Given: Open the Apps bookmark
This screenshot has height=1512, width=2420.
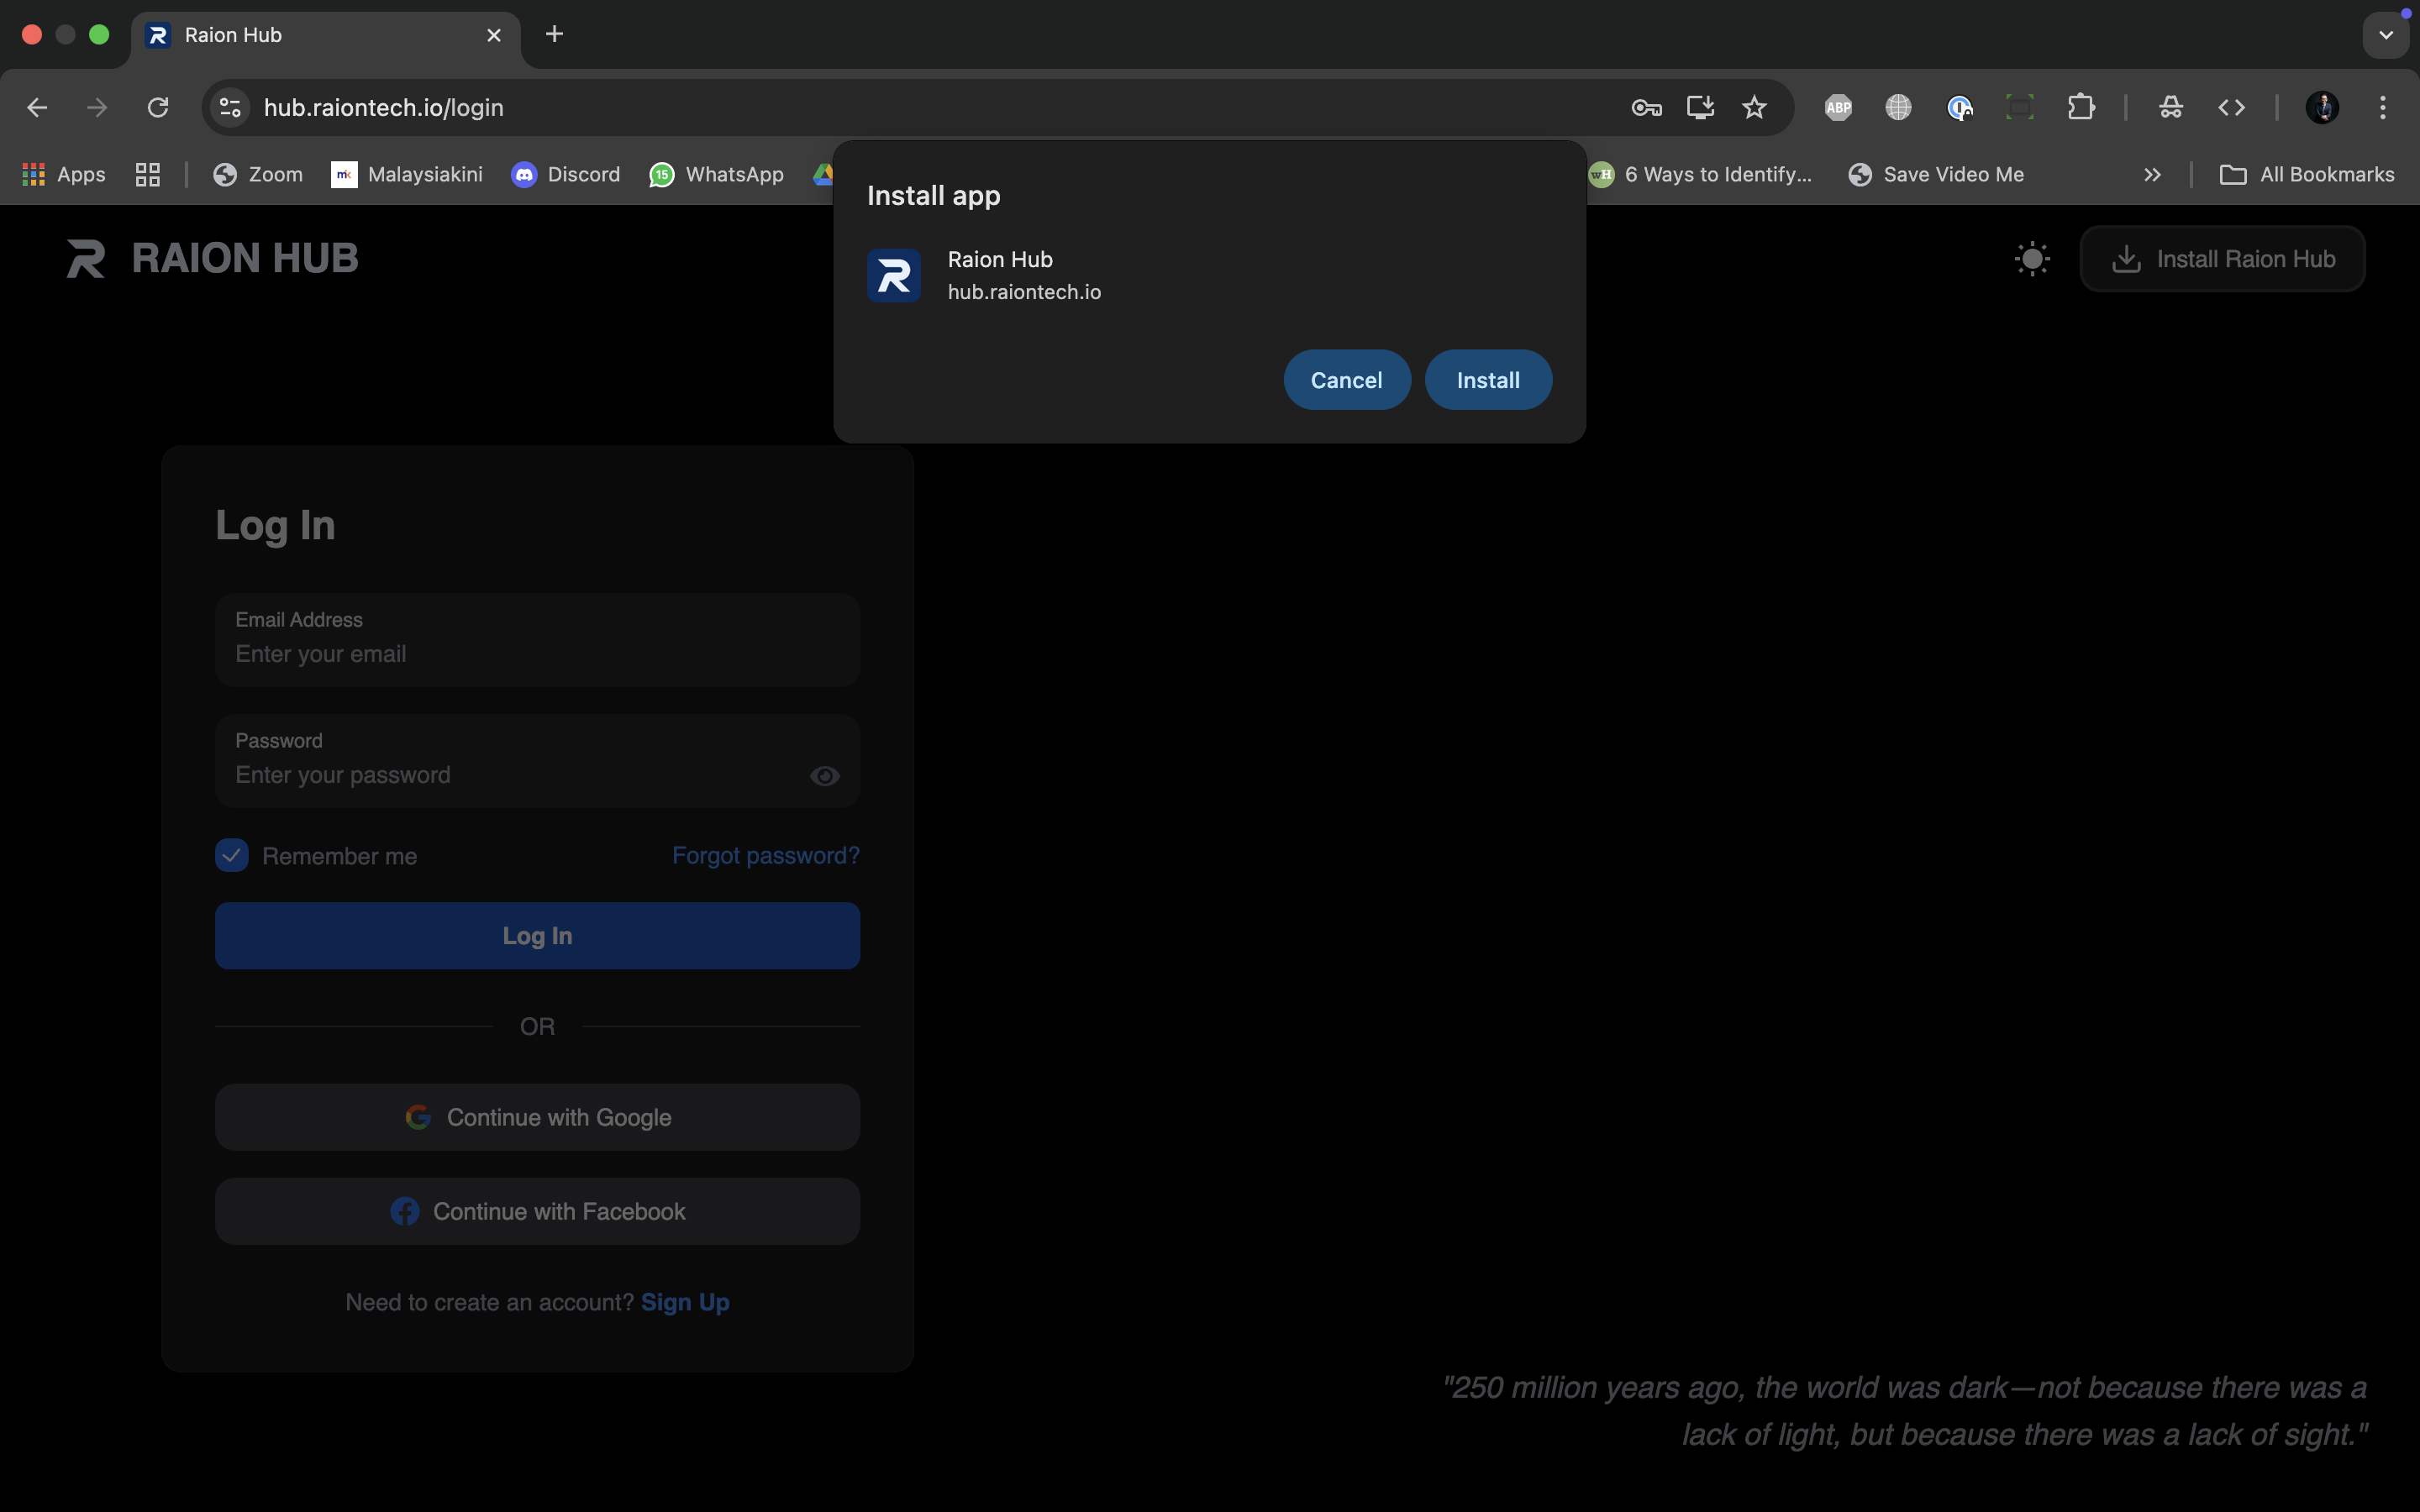Looking at the screenshot, I should tap(64, 174).
